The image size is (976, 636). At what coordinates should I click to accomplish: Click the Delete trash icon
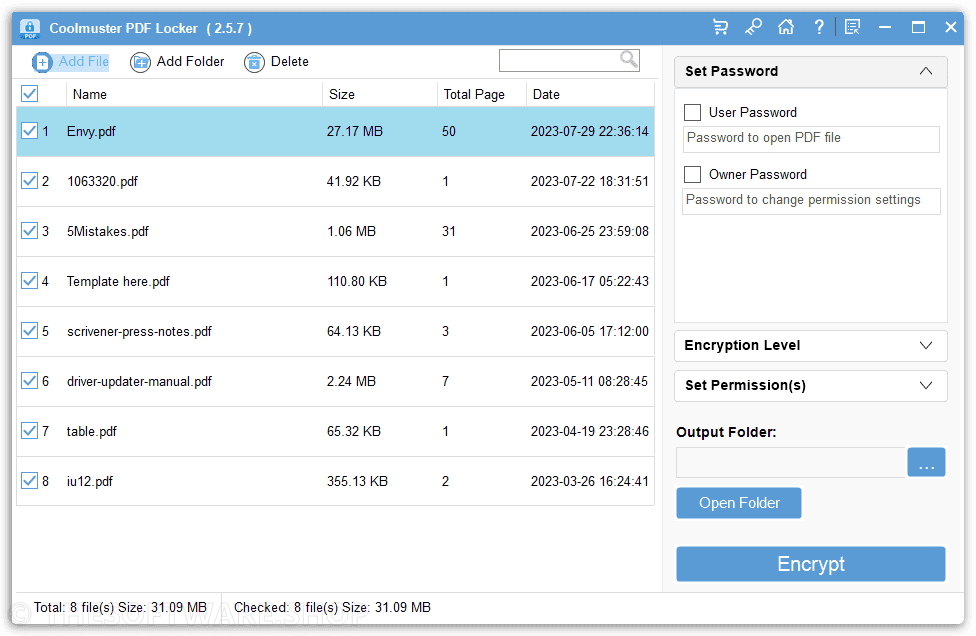tap(254, 62)
